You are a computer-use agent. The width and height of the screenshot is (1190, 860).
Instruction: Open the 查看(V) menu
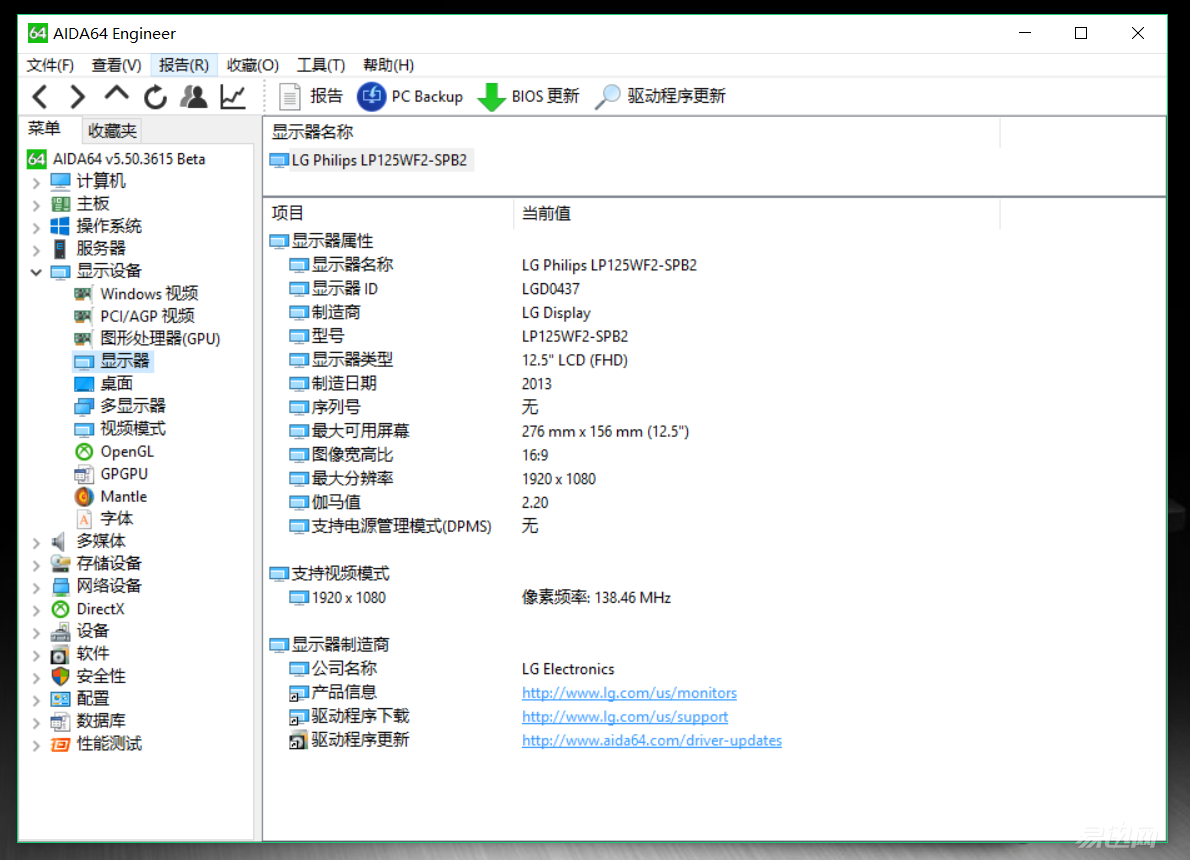click(116, 65)
